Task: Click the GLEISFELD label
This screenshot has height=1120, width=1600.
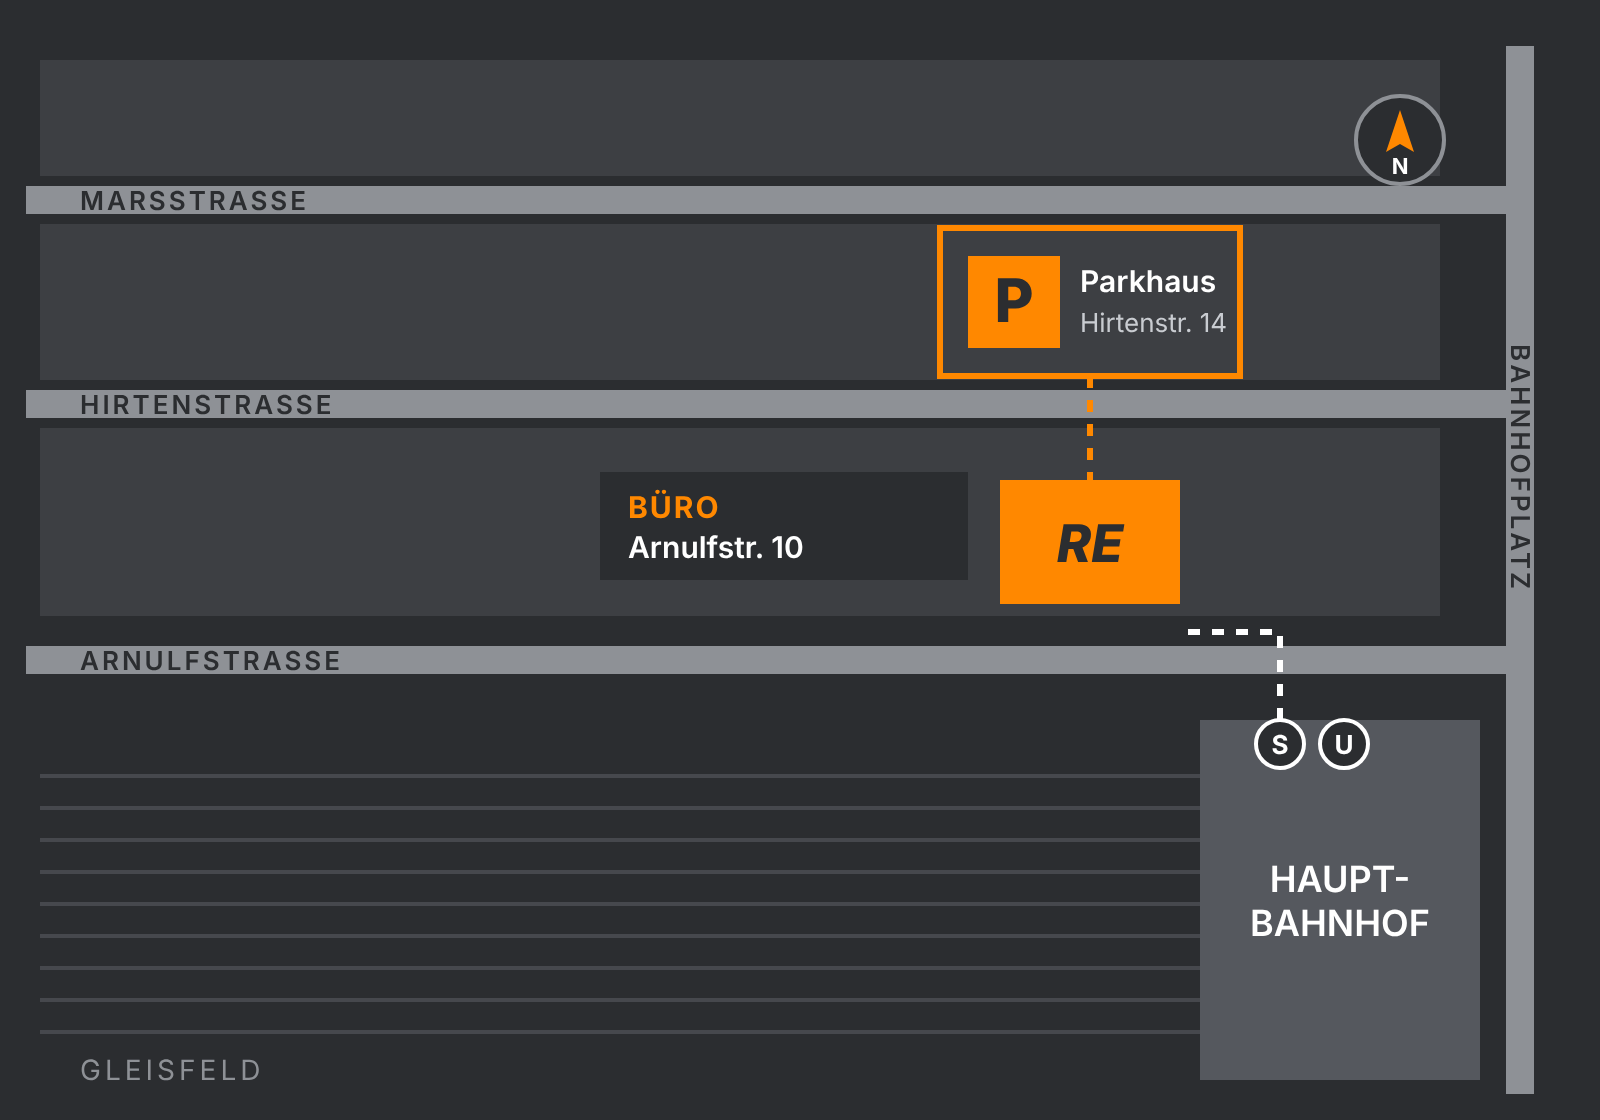Action: [x=171, y=1070]
